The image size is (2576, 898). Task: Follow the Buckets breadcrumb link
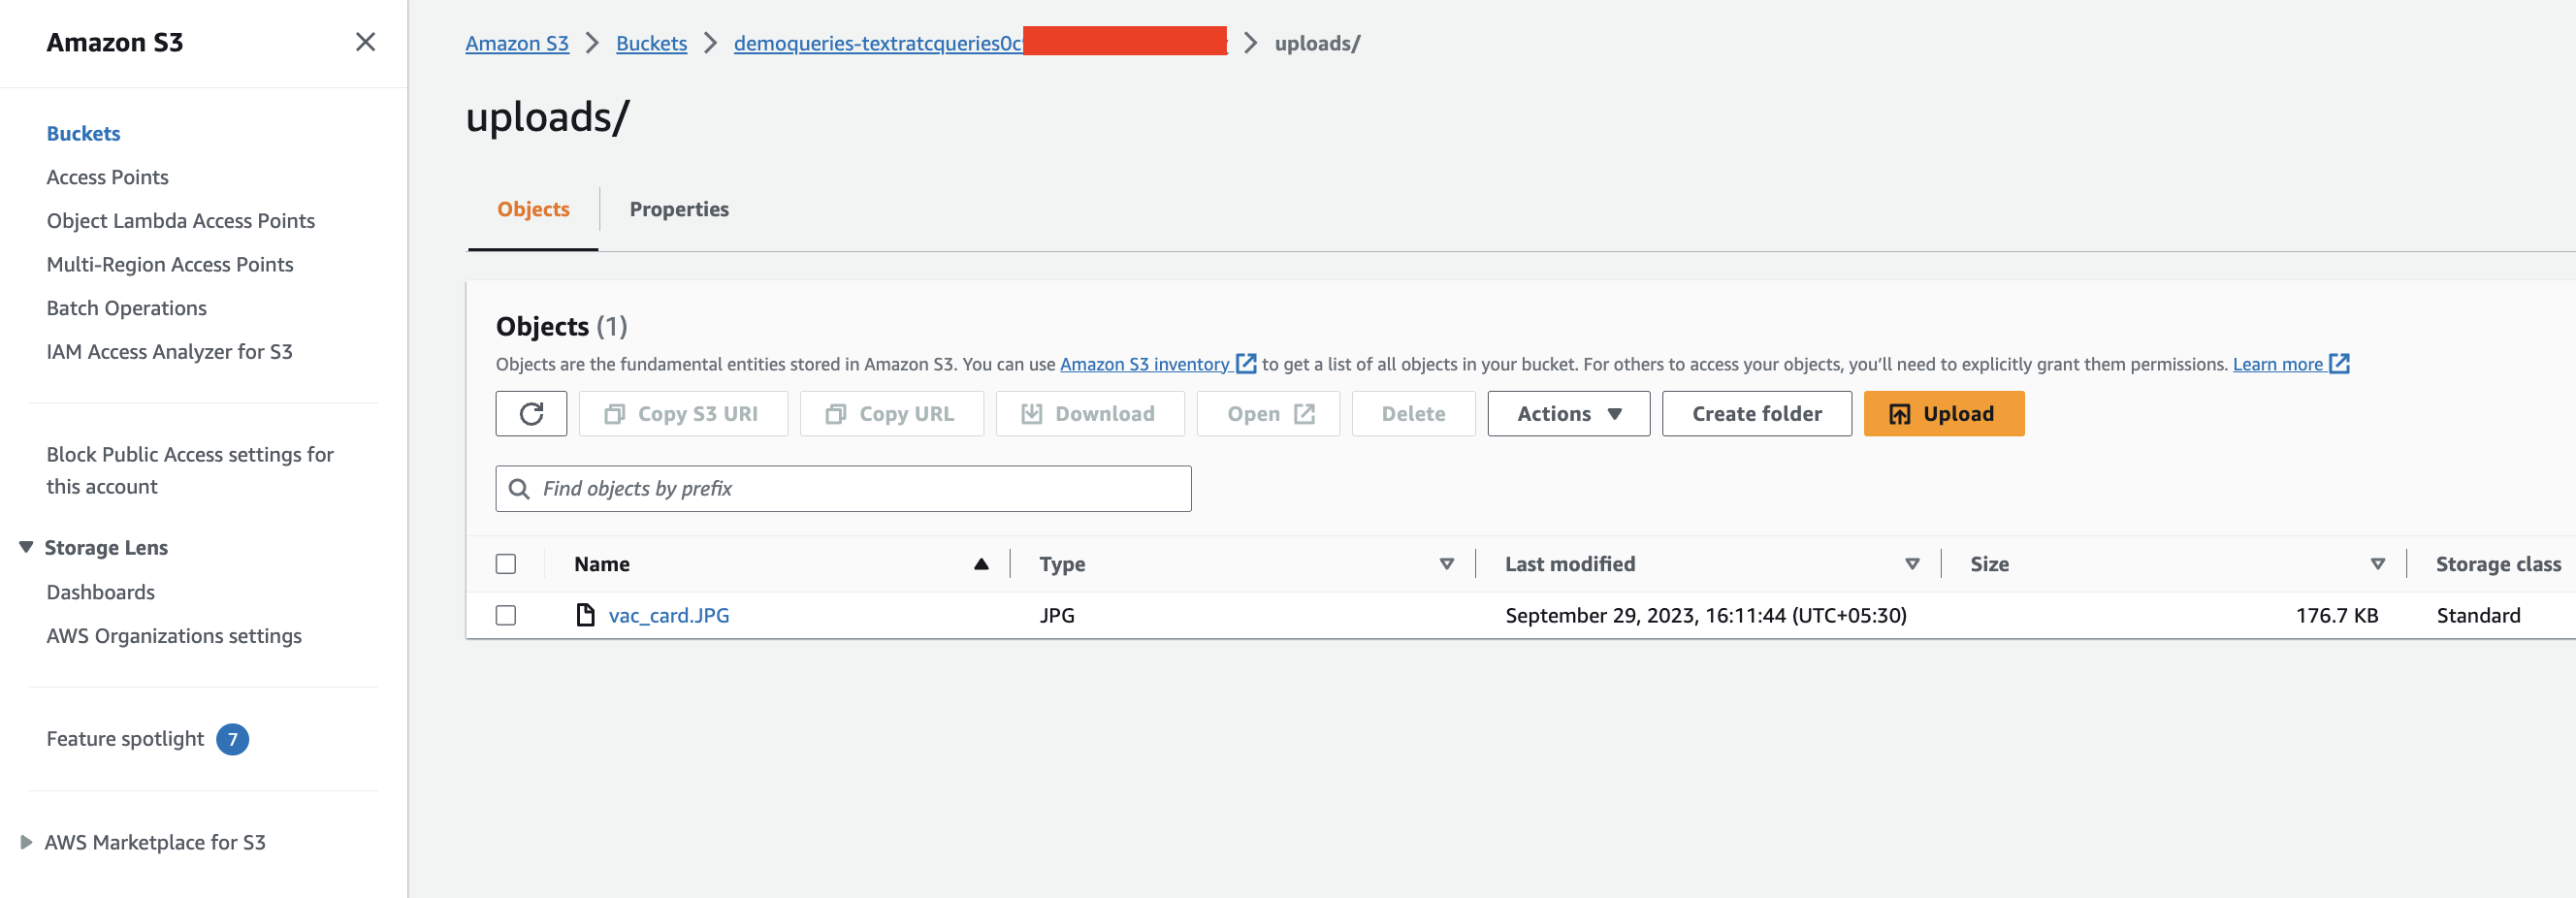click(651, 43)
